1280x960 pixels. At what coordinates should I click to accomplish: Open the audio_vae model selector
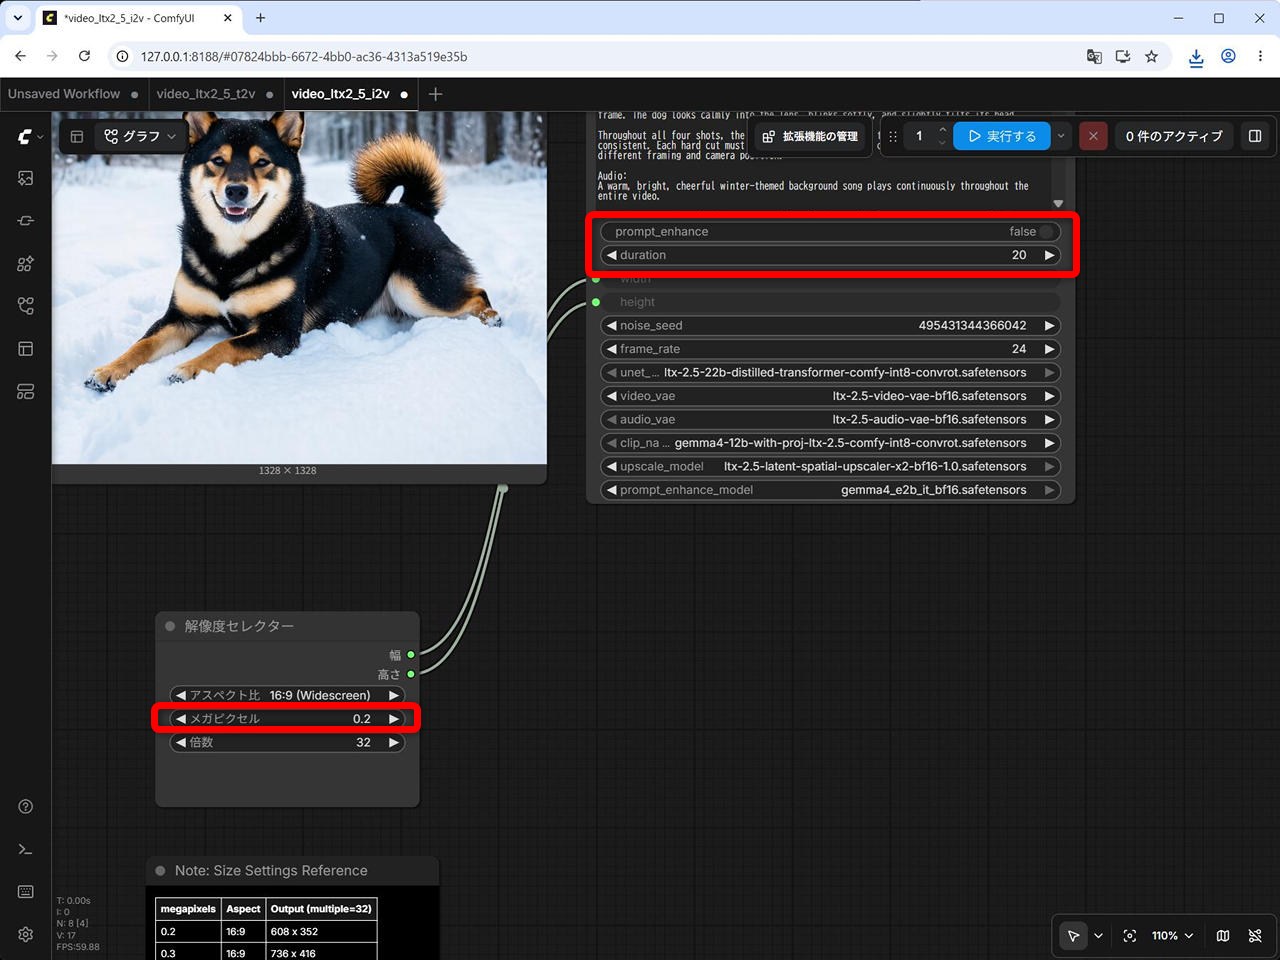(830, 420)
